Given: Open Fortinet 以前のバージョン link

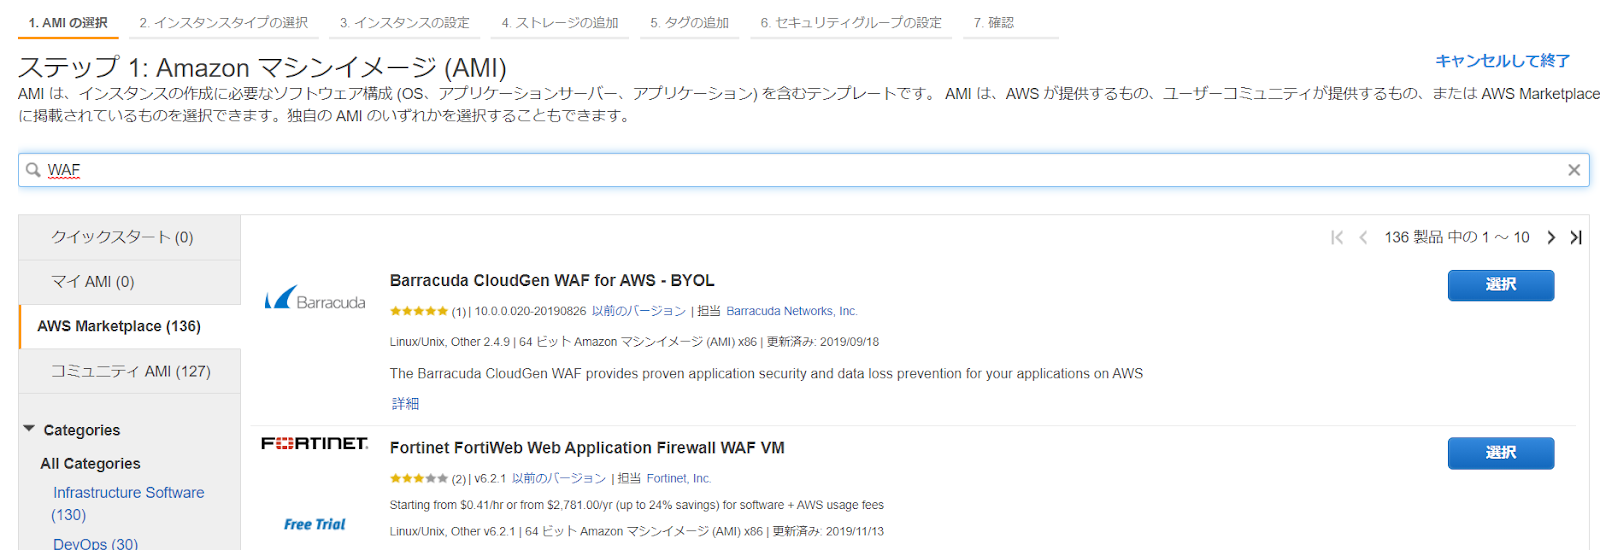Looking at the screenshot, I should click(559, 478).
